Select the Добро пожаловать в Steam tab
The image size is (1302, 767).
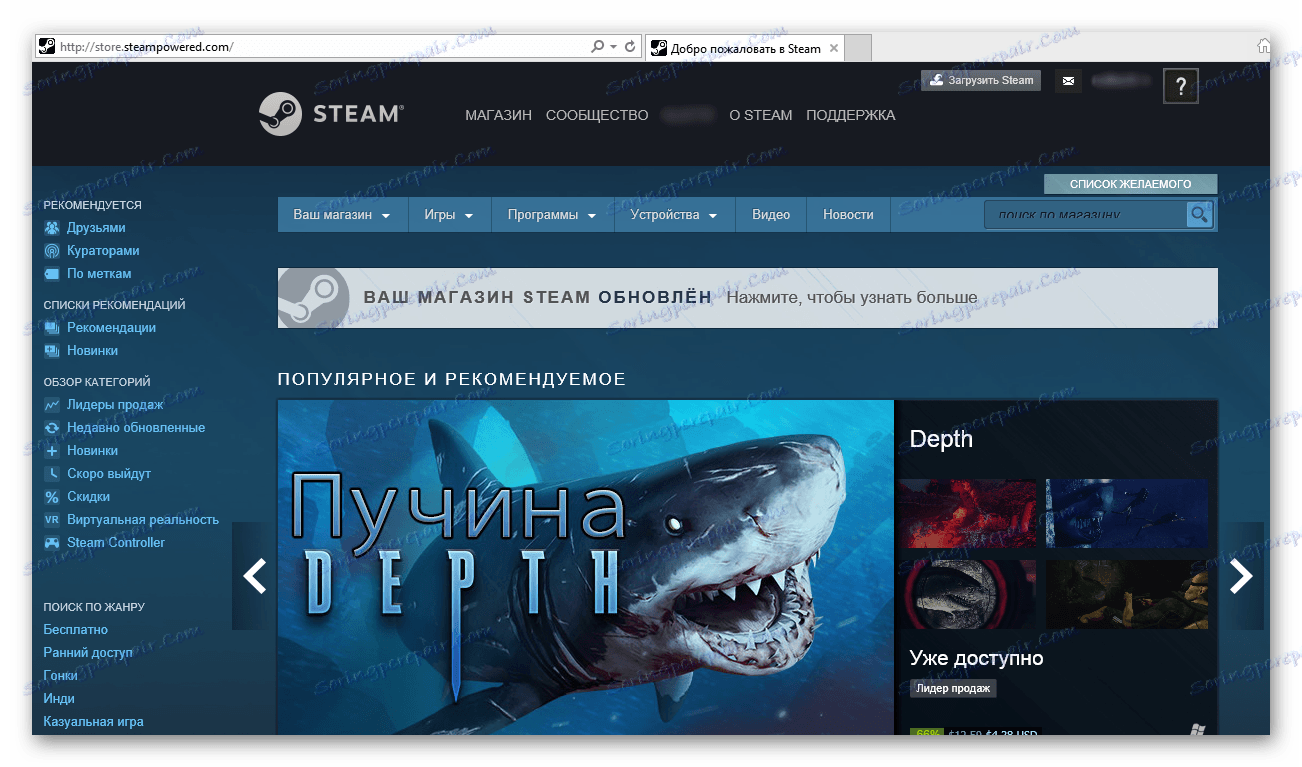pyautogui.click(x=745, y=48)
